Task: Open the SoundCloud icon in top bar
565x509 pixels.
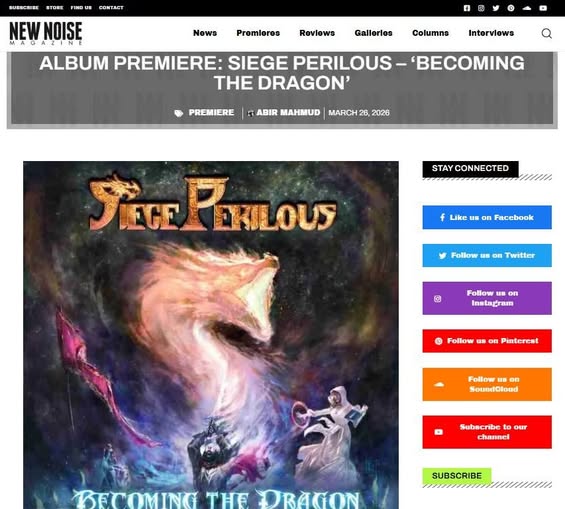Action: [x=527, y=8]
